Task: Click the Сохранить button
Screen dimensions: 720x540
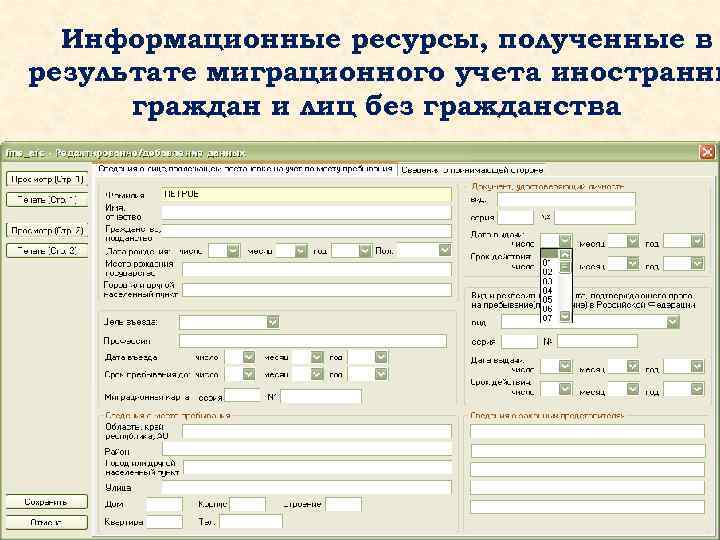Action: (x=47, y=502)
